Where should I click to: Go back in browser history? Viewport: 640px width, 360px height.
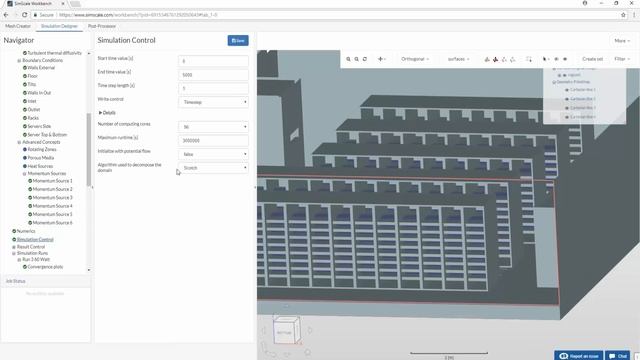tap(6, 15)
